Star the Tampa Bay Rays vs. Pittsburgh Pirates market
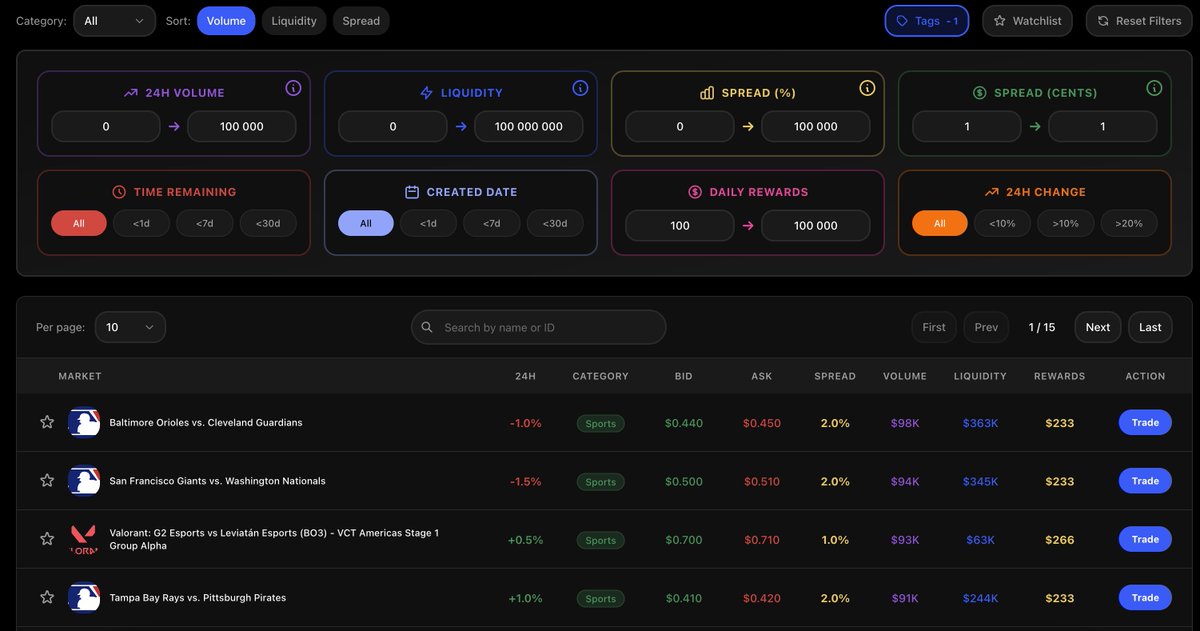1200x631 pixels. pos(47,598)
